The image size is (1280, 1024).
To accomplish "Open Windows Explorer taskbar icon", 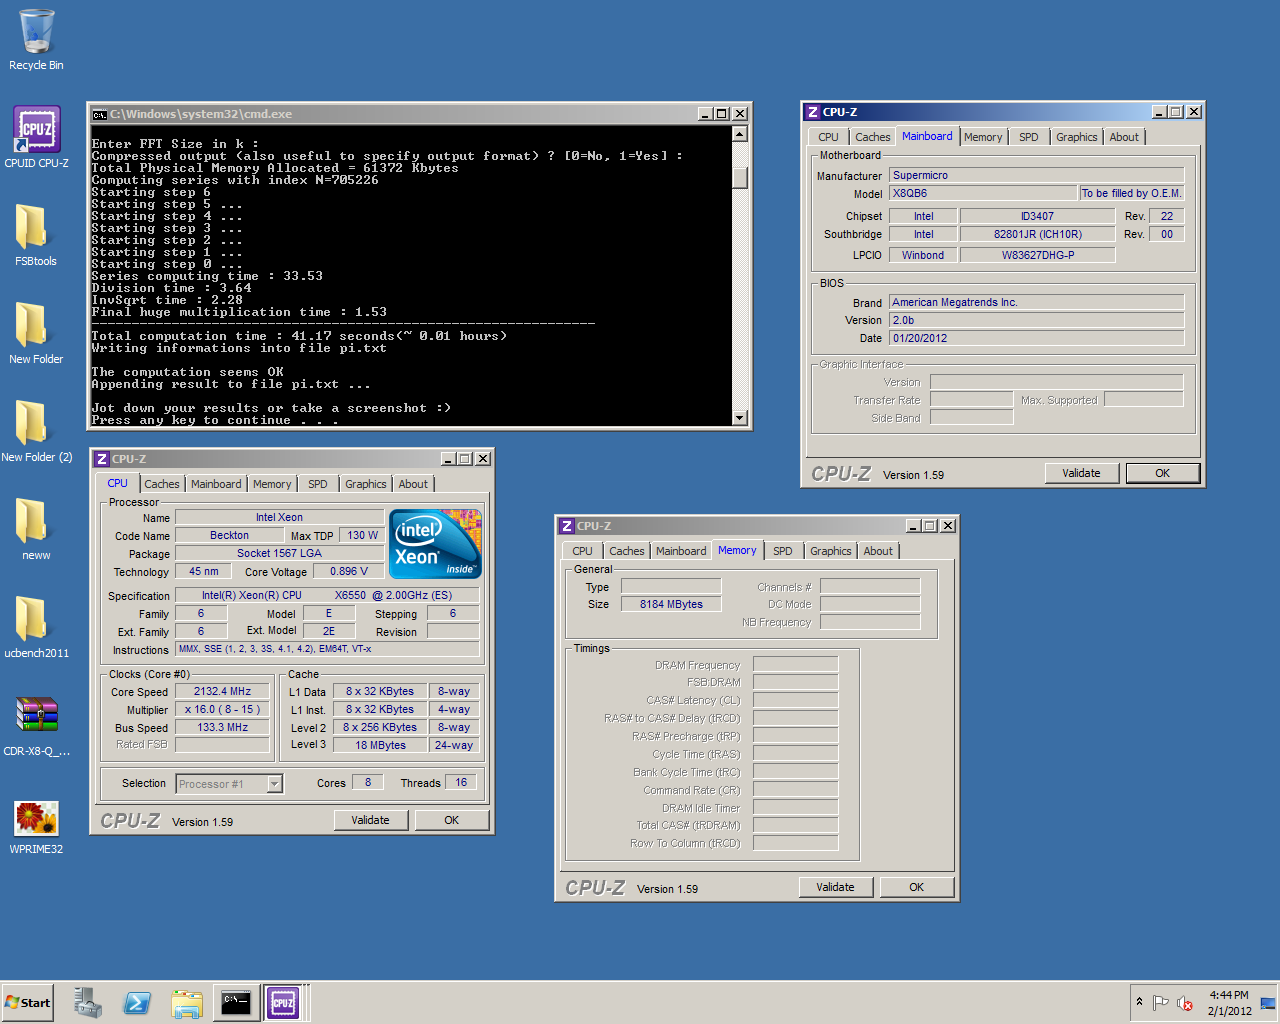I will pyautogui.click(x=186, y=1003).
